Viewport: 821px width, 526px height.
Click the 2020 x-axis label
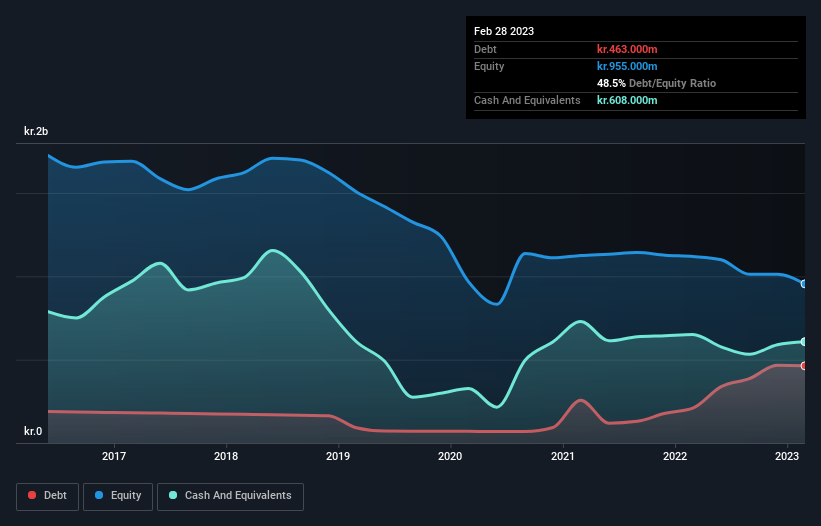[450, 456]
